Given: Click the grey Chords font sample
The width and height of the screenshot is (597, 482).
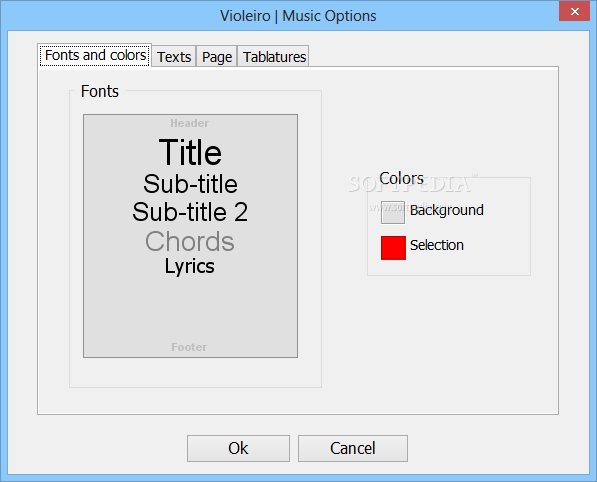Looking at the screenshot, I should coord(190,241).
